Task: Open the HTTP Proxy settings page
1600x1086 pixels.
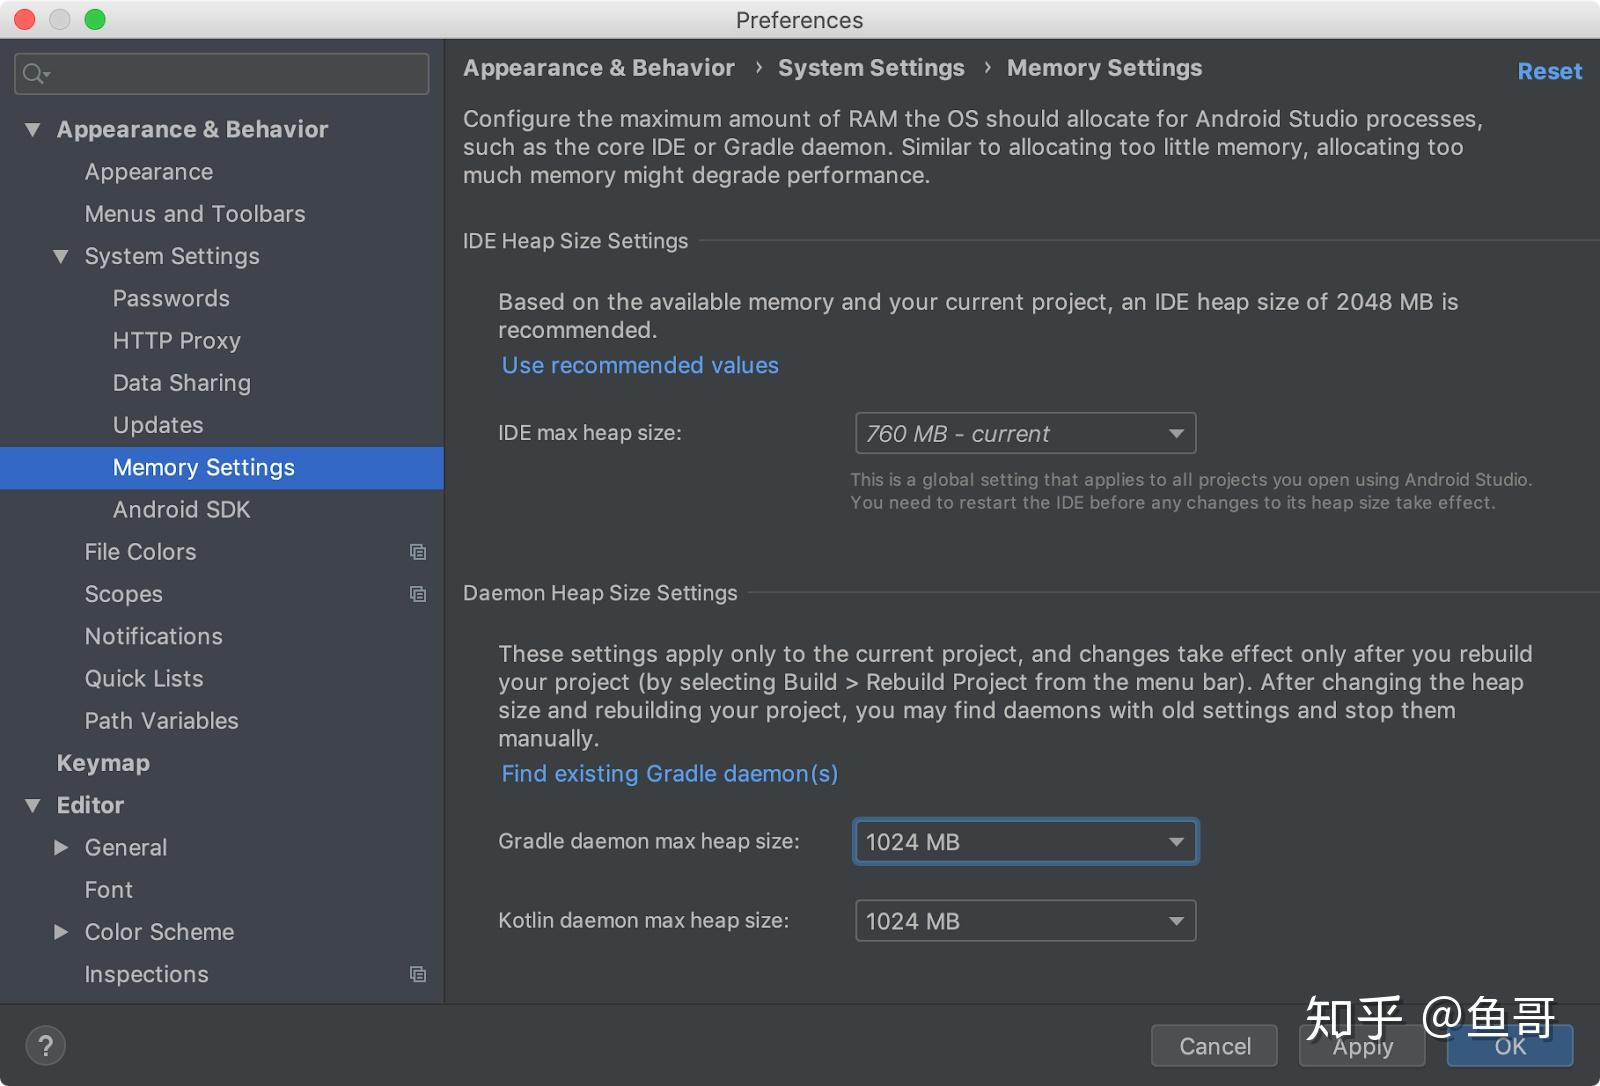Action: pyautogui.click(x=177, y=340)
